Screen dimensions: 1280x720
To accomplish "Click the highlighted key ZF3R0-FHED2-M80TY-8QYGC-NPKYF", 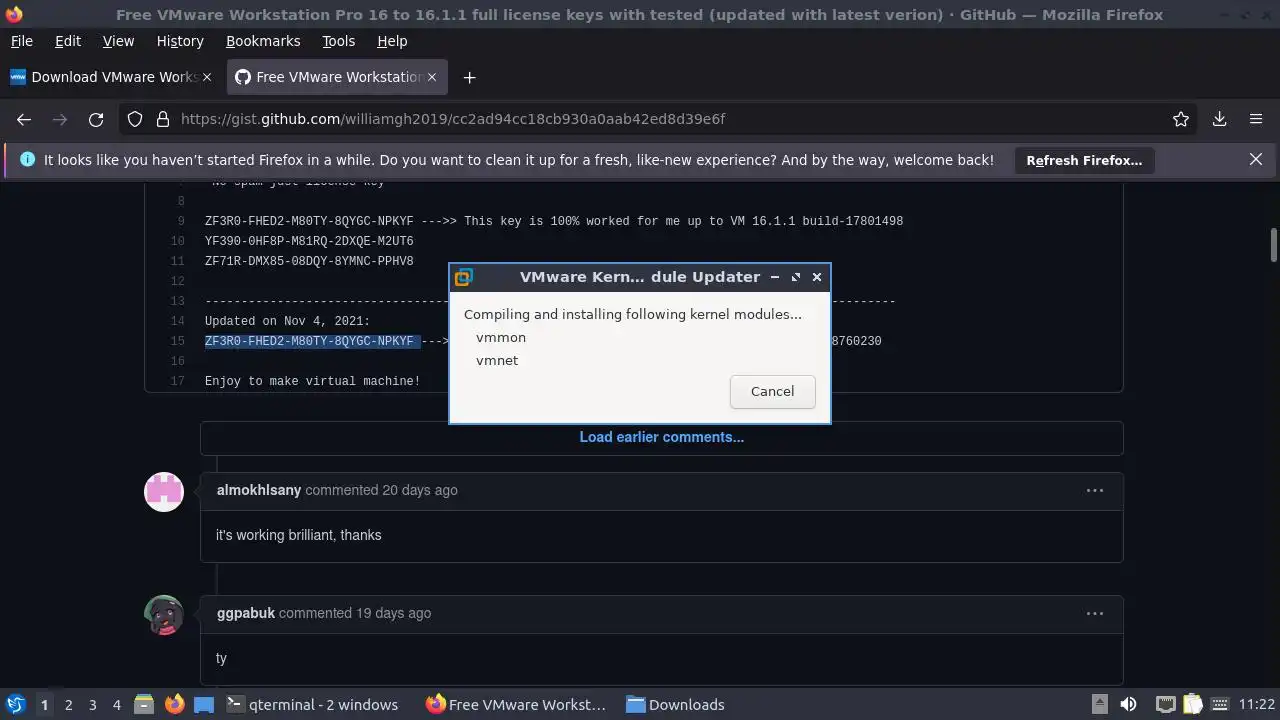I will (309, 341).
